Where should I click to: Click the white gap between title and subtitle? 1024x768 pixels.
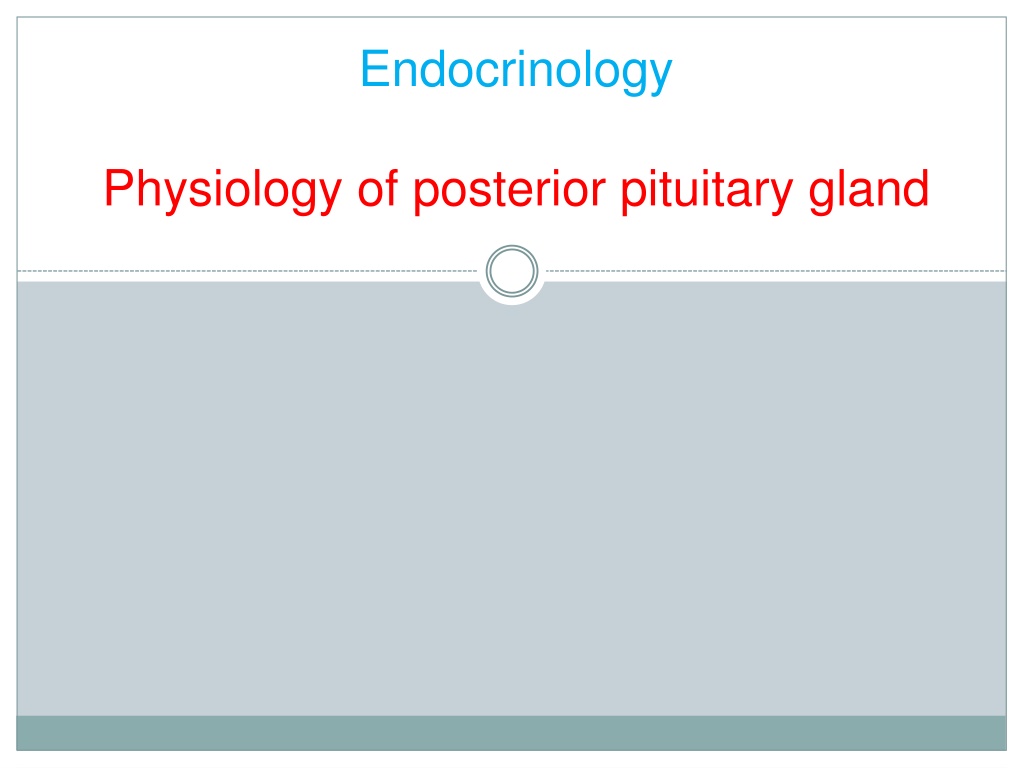[x=511, y=131]
